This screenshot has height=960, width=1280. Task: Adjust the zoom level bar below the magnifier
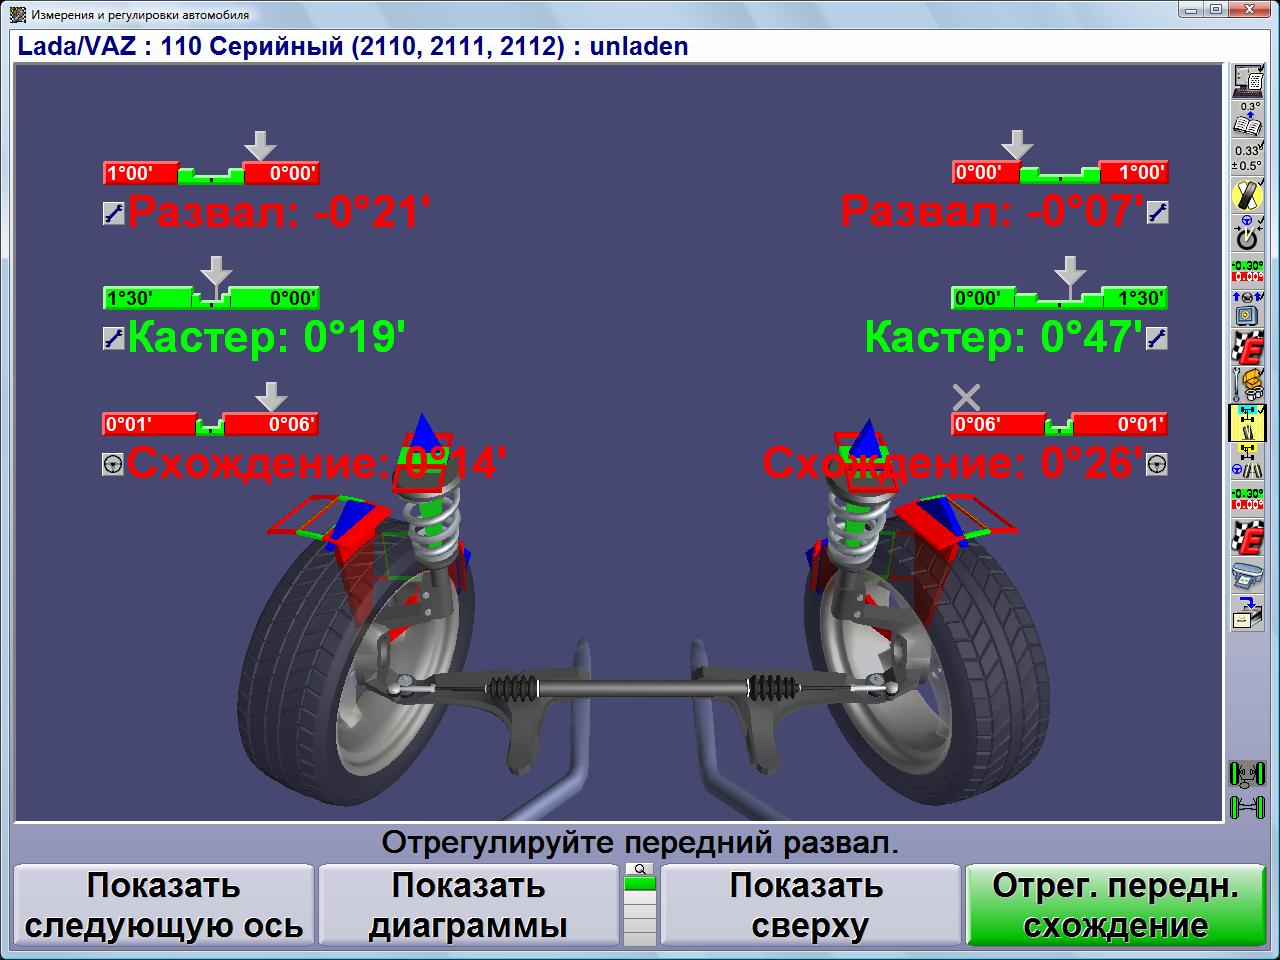pyautogui.click(x=640, y=911)
